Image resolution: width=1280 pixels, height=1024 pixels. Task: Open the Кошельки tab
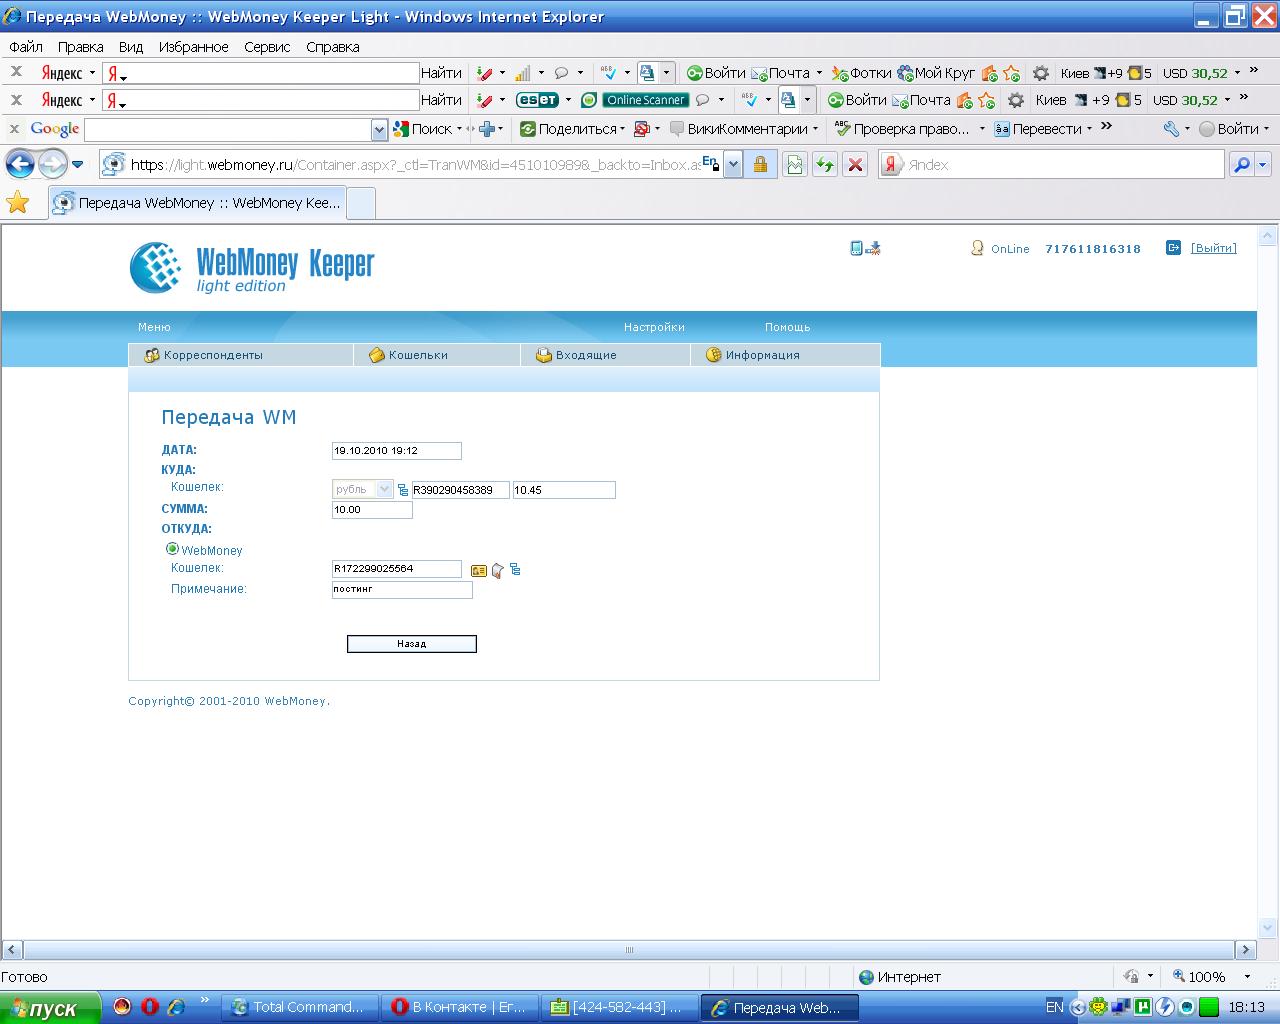(x=408, y=355)
